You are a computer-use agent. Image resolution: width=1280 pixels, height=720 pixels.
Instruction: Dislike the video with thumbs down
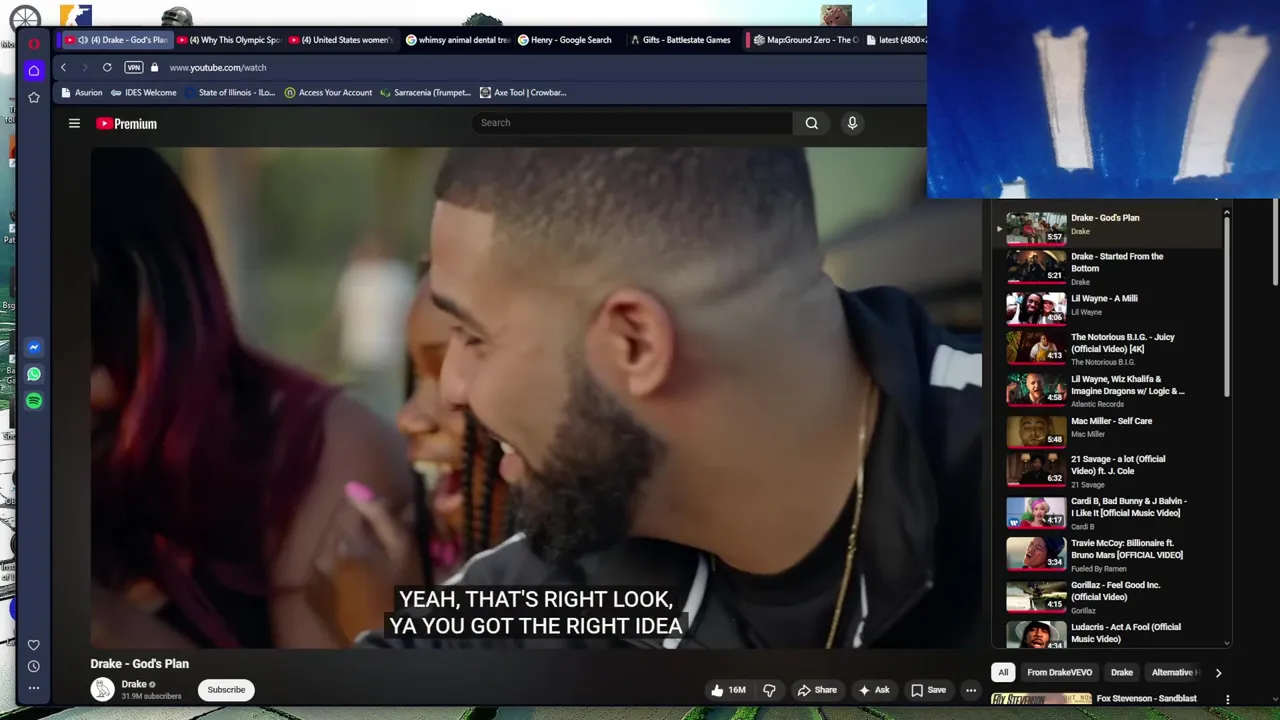click(769, 690)
